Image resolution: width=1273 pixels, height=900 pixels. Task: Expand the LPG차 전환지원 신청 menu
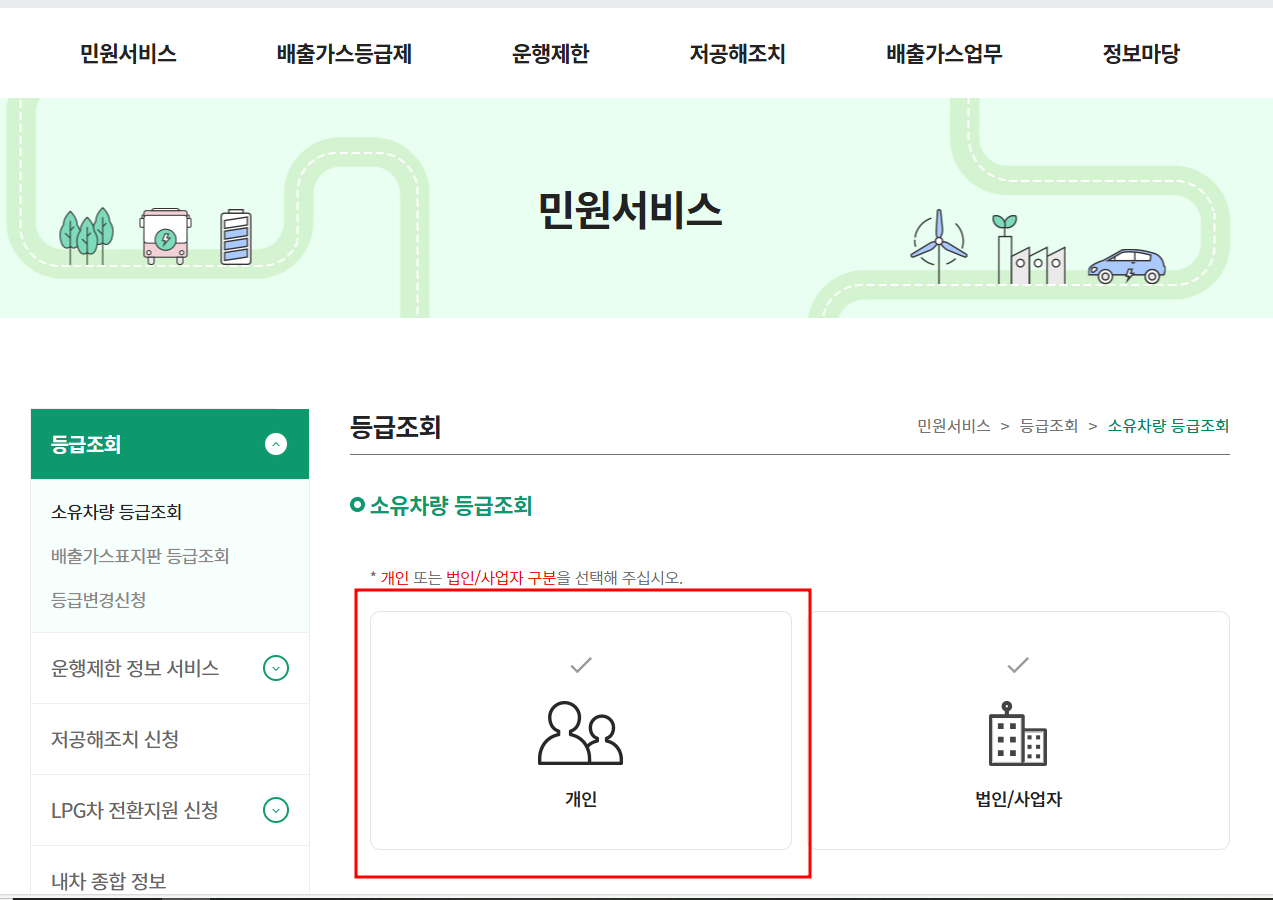[x=275, y=810]
